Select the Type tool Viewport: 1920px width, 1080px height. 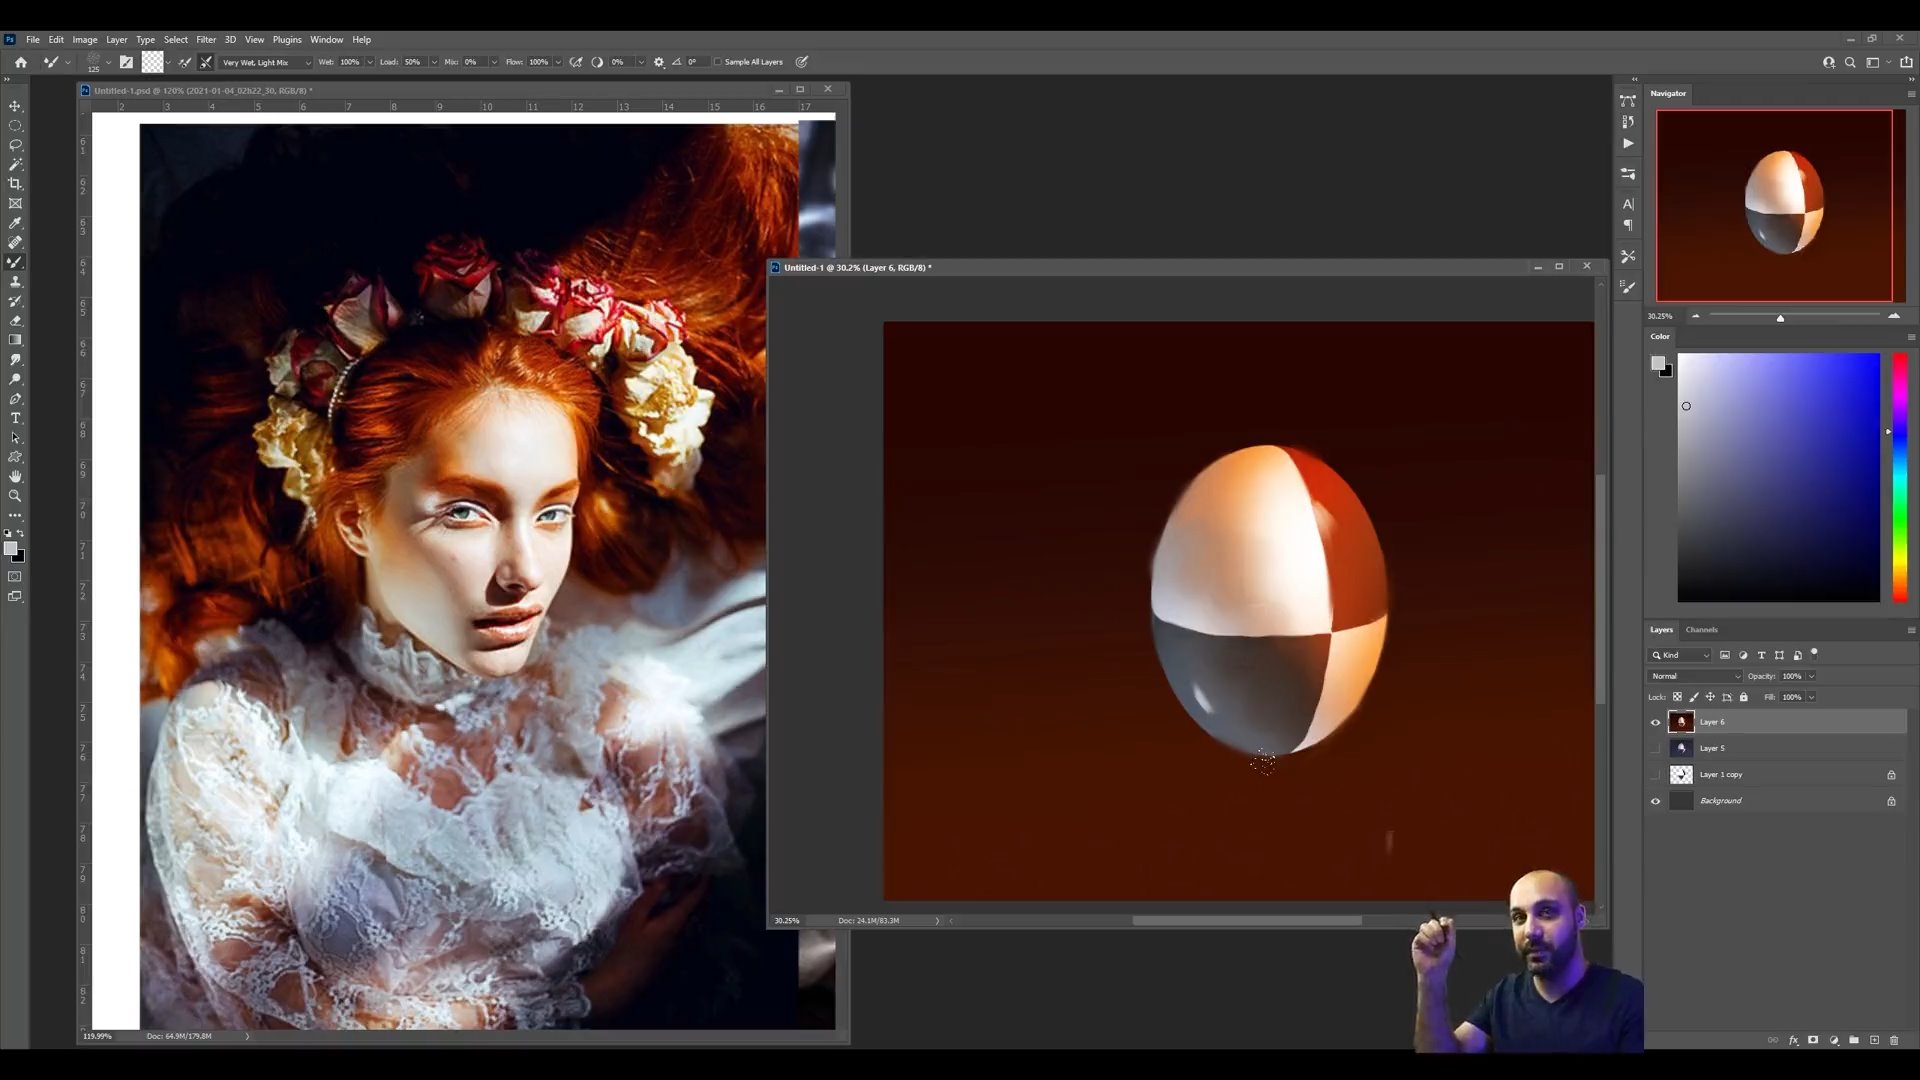click(x=15, y=418)
